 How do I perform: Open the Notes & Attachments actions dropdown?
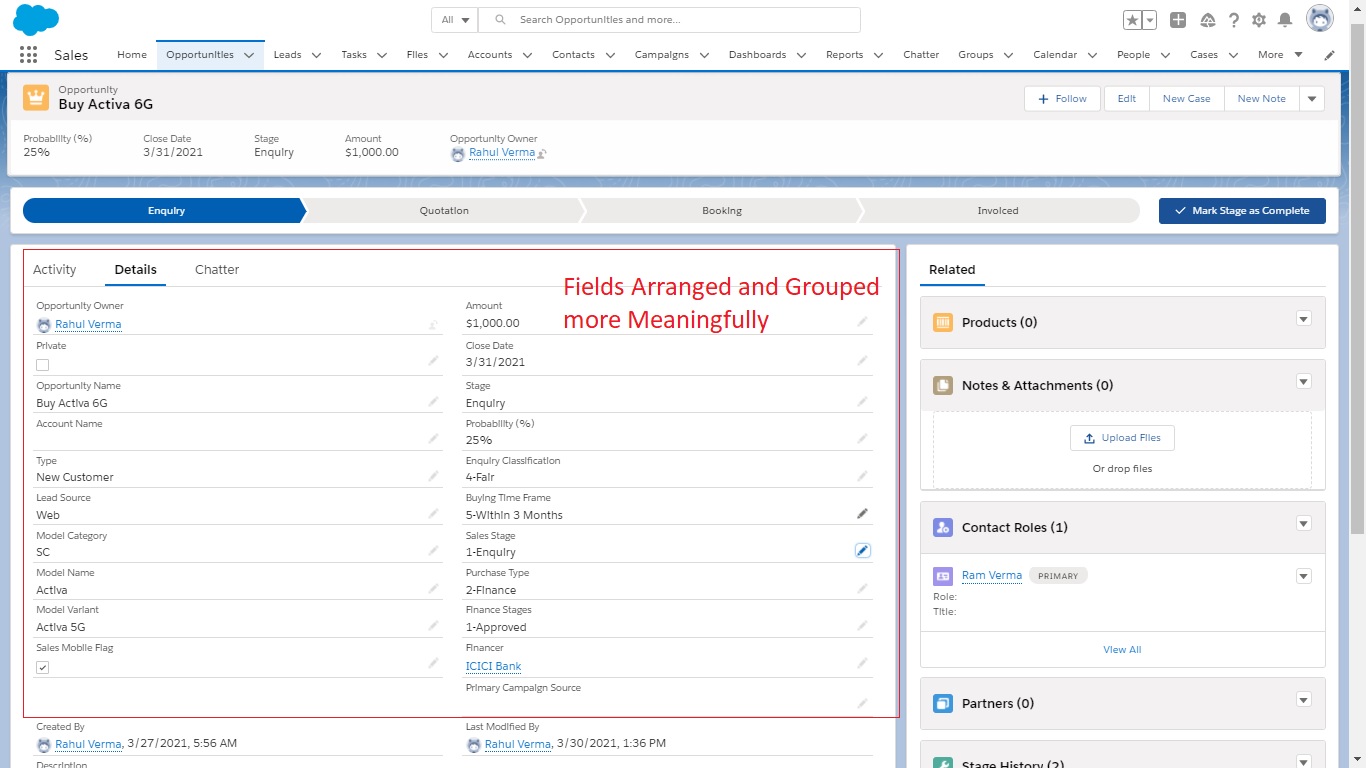click(x=1303, y=382)
